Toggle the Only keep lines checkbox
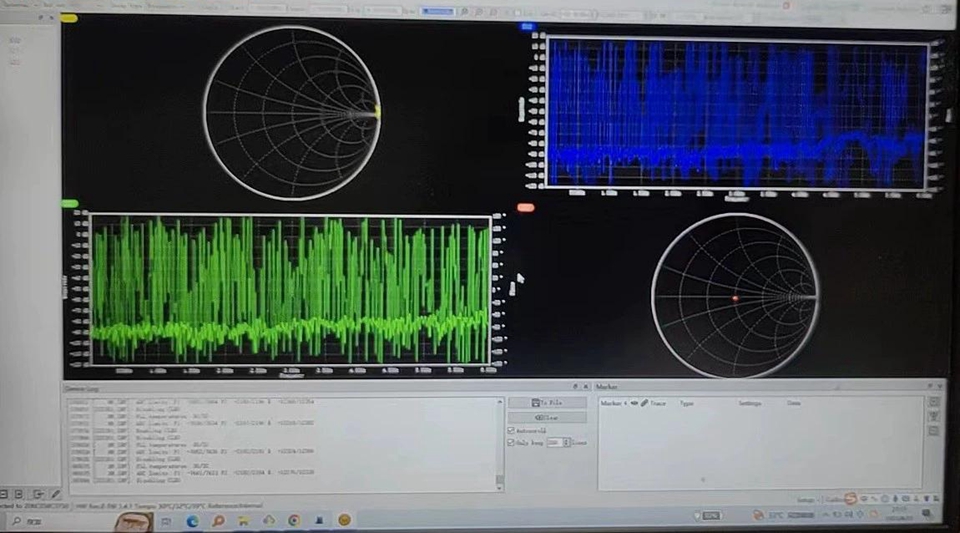 512,441
